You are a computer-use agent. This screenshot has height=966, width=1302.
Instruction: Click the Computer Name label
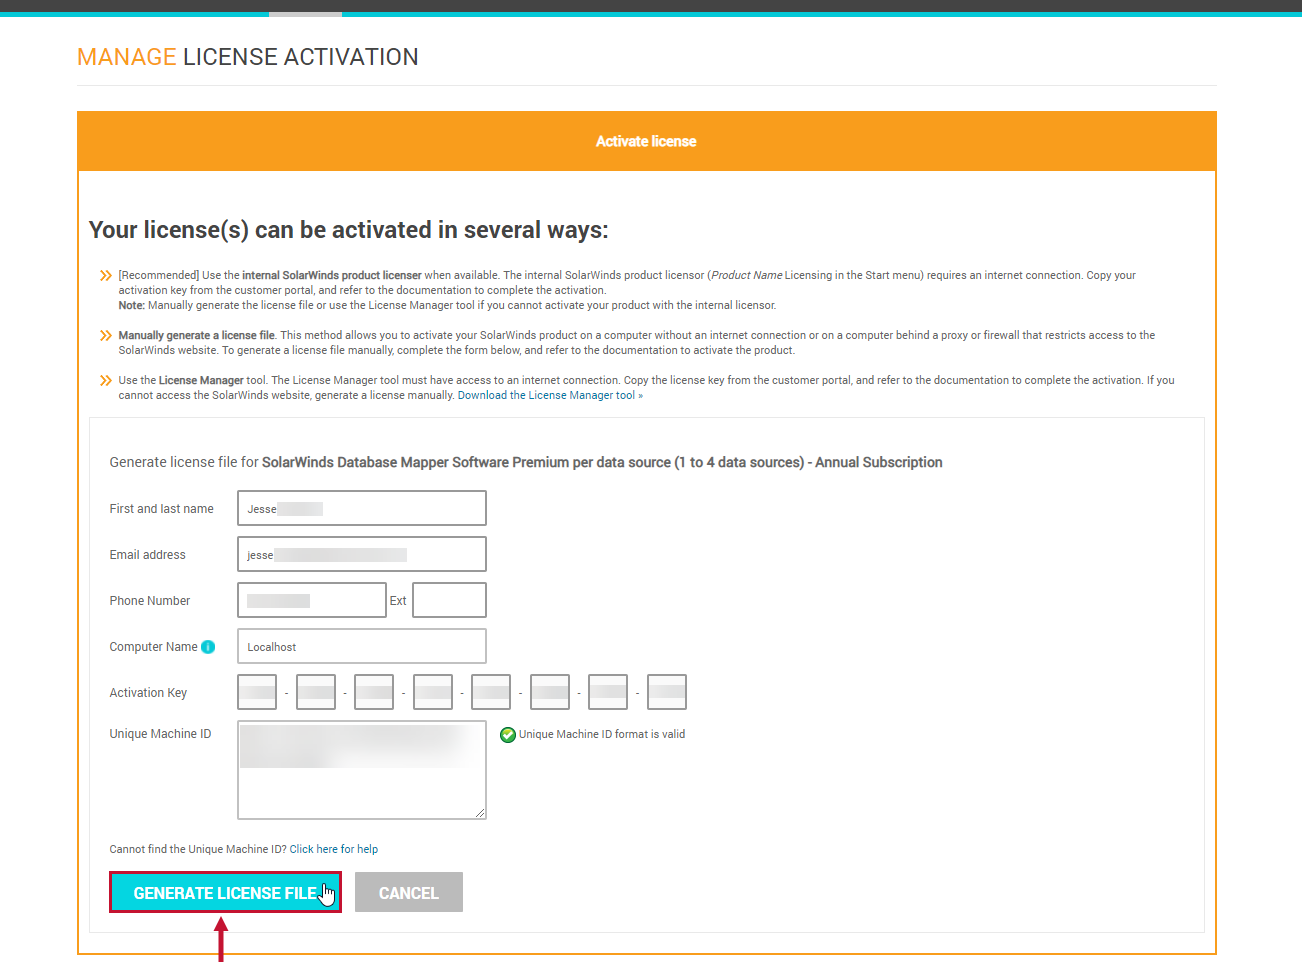coord(153,647)
